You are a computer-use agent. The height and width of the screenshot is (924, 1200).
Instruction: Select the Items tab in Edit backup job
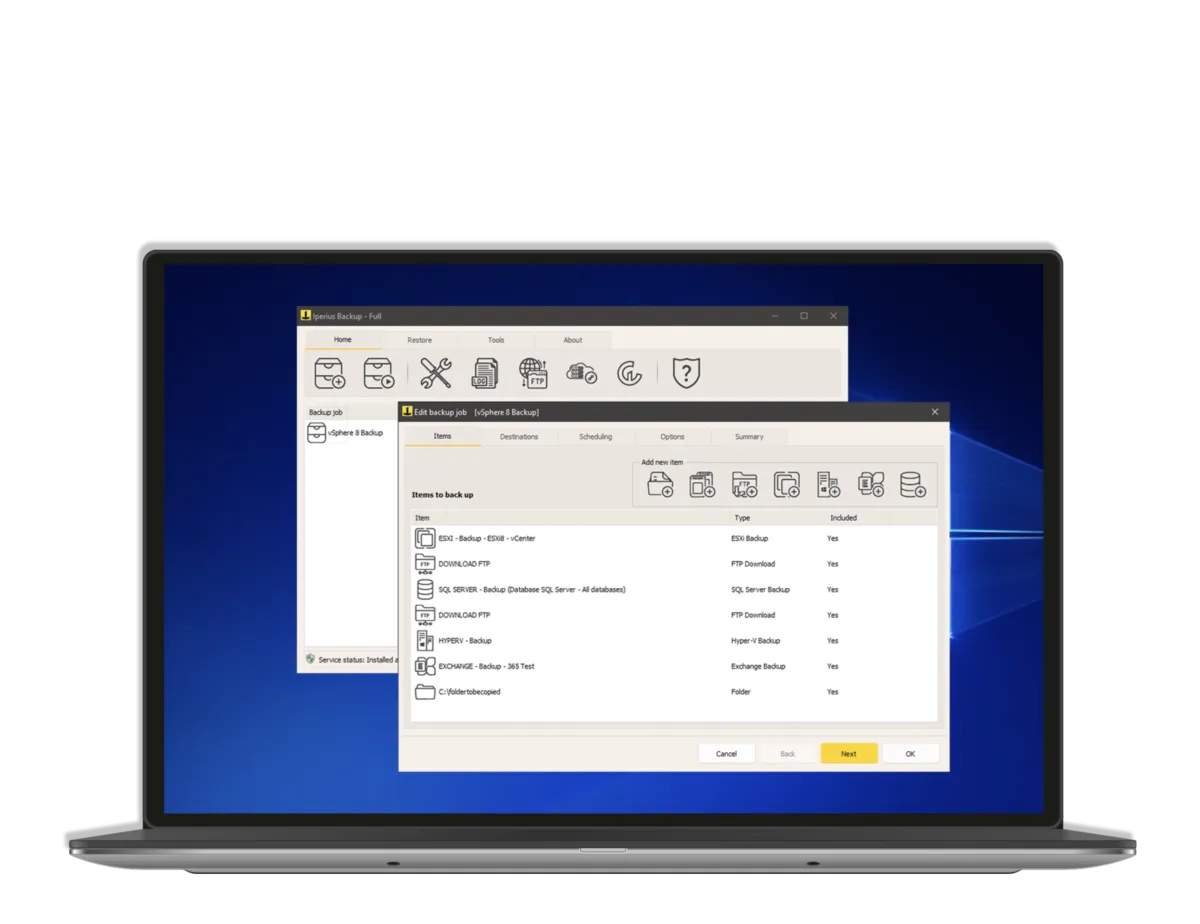pyautogui.click(x=442, y=437)
